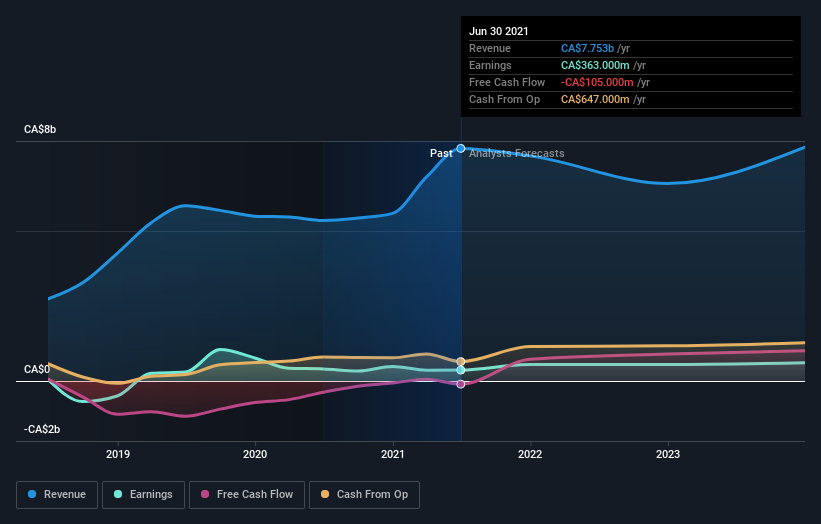Image resolution: width=821 pixels, height=524 pixels.
Task: Click the 2019 x-axis label
Action: tap(118, 454)
